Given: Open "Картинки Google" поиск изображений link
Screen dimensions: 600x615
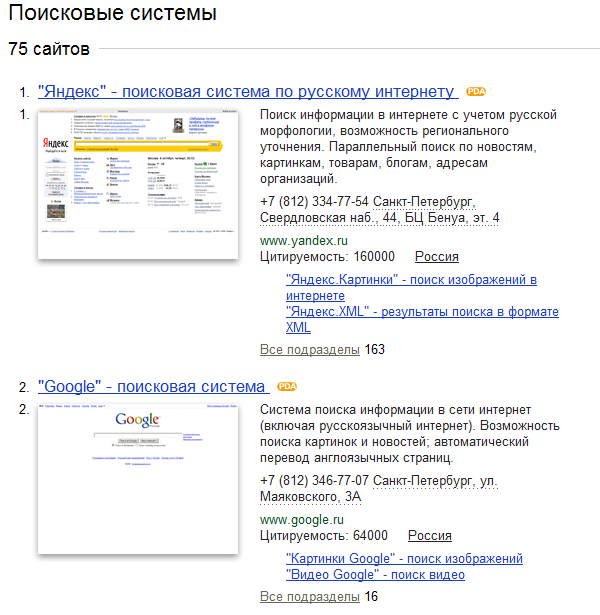Looking at the screenshot, I should [404, 559].
